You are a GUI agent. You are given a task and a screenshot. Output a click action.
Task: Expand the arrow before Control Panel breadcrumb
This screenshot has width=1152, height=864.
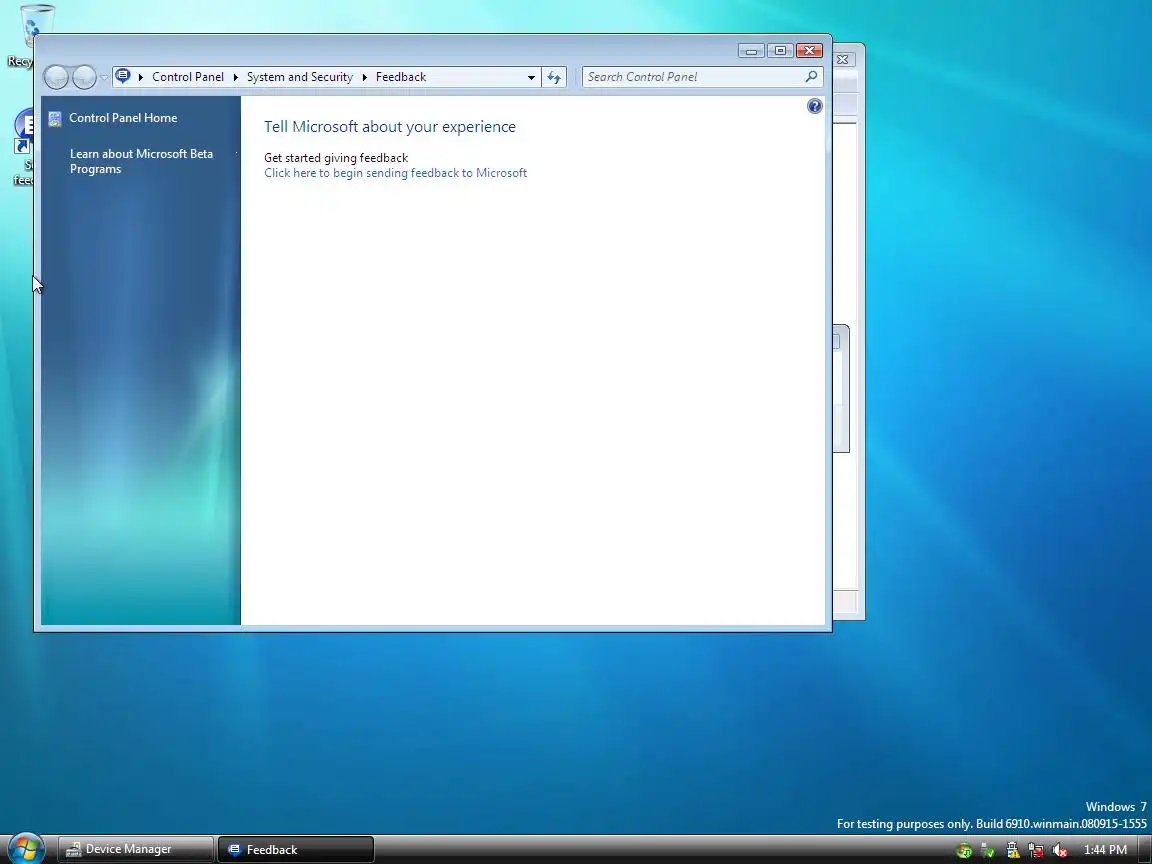(x=140, y=77)
